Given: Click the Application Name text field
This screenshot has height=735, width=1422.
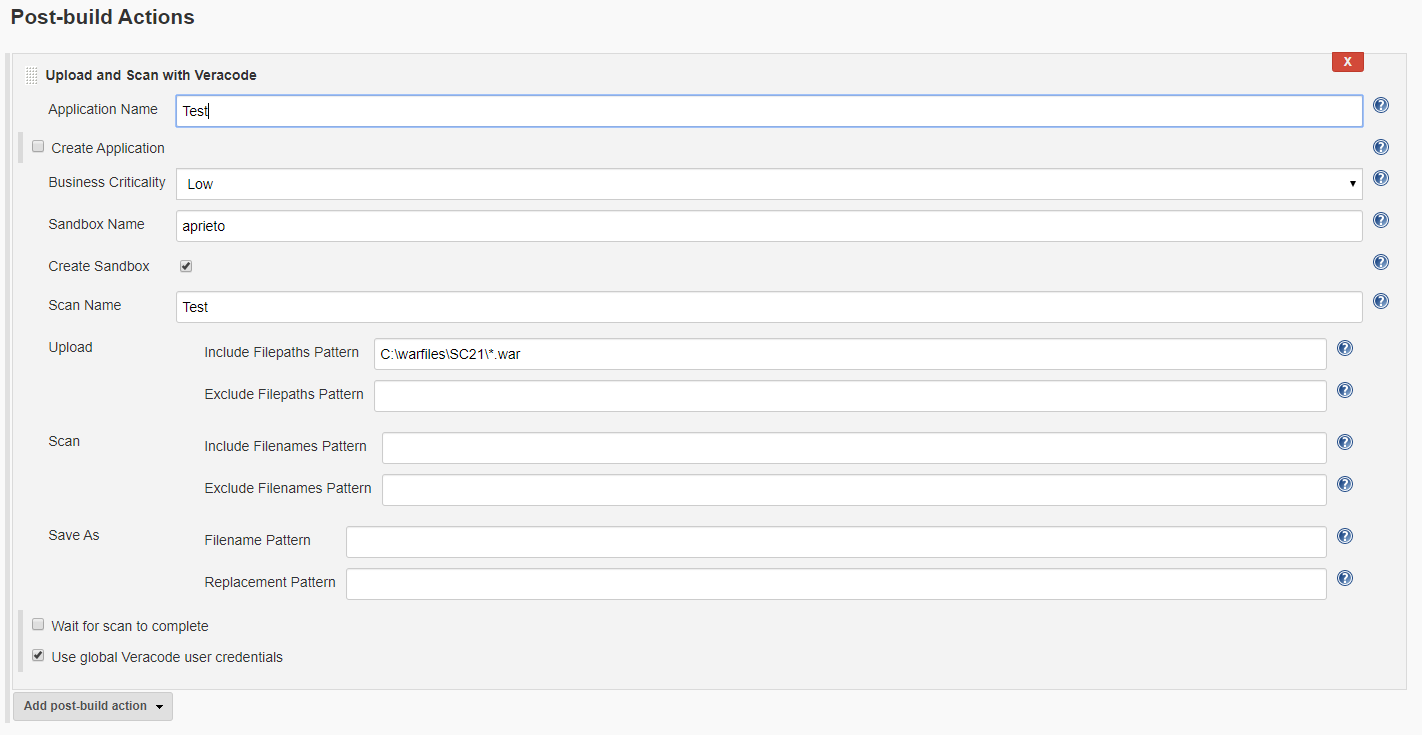Looking at the screenshot, I should coord(768,111).
